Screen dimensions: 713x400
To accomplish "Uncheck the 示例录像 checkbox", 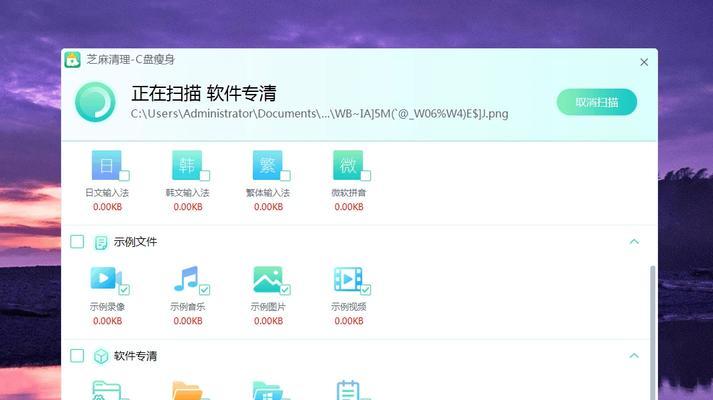I will pos(124,290).
